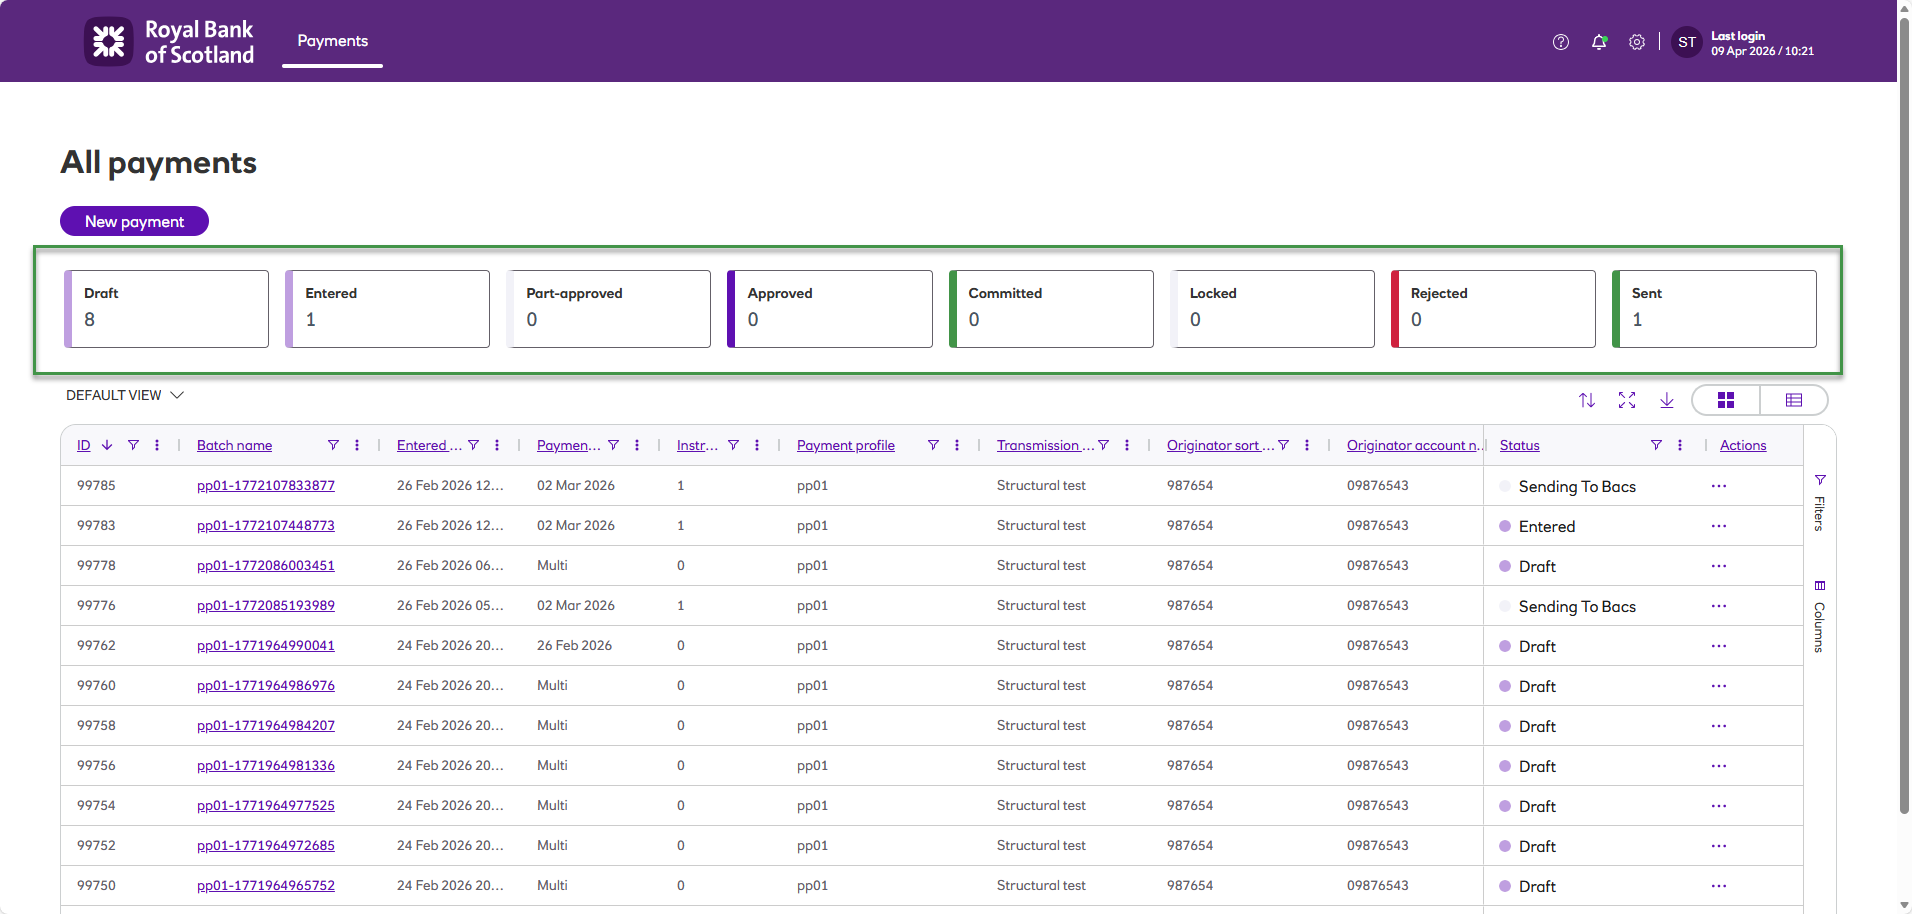The image size is (1912, 914).
Task: Open the Originator sort code column menu
Action: [x=1307, y=445]
